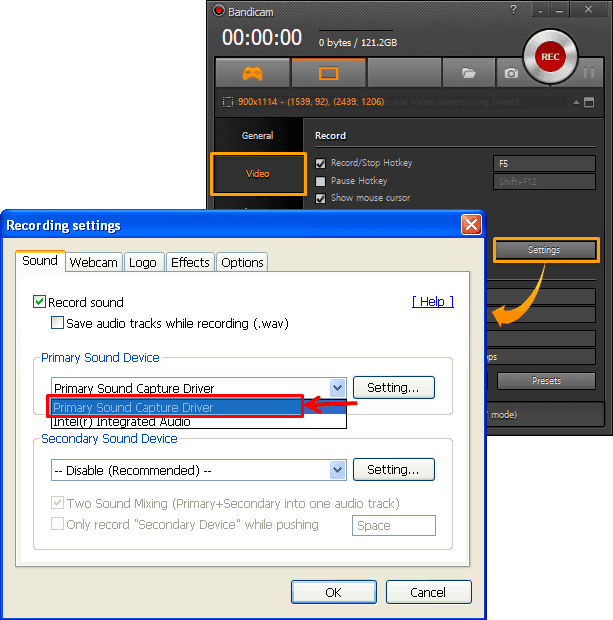Switch to game recording mode gamepad icon

(x=252, y=73)
